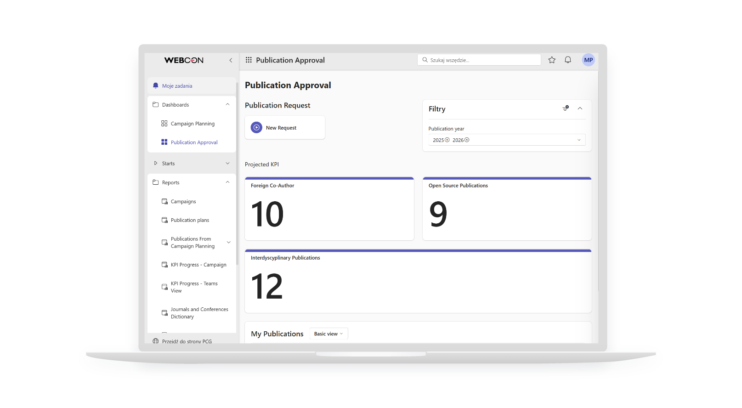Remove the 2025 year filter tag
The height and width of the screenshot is (408, 742).
click(x=447, y=140)
